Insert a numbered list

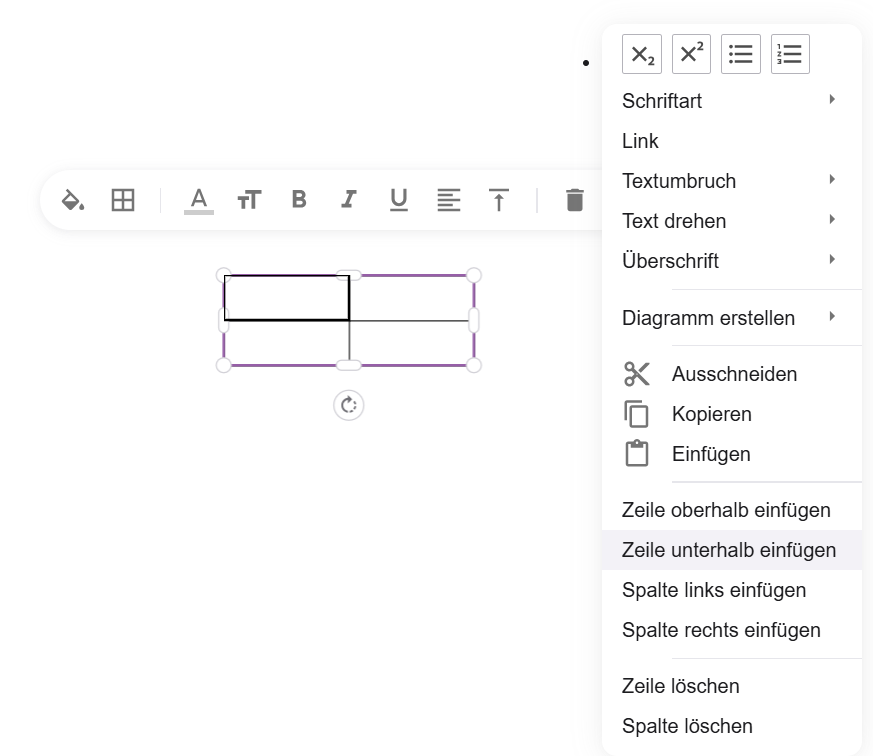(x=790, y=54)
